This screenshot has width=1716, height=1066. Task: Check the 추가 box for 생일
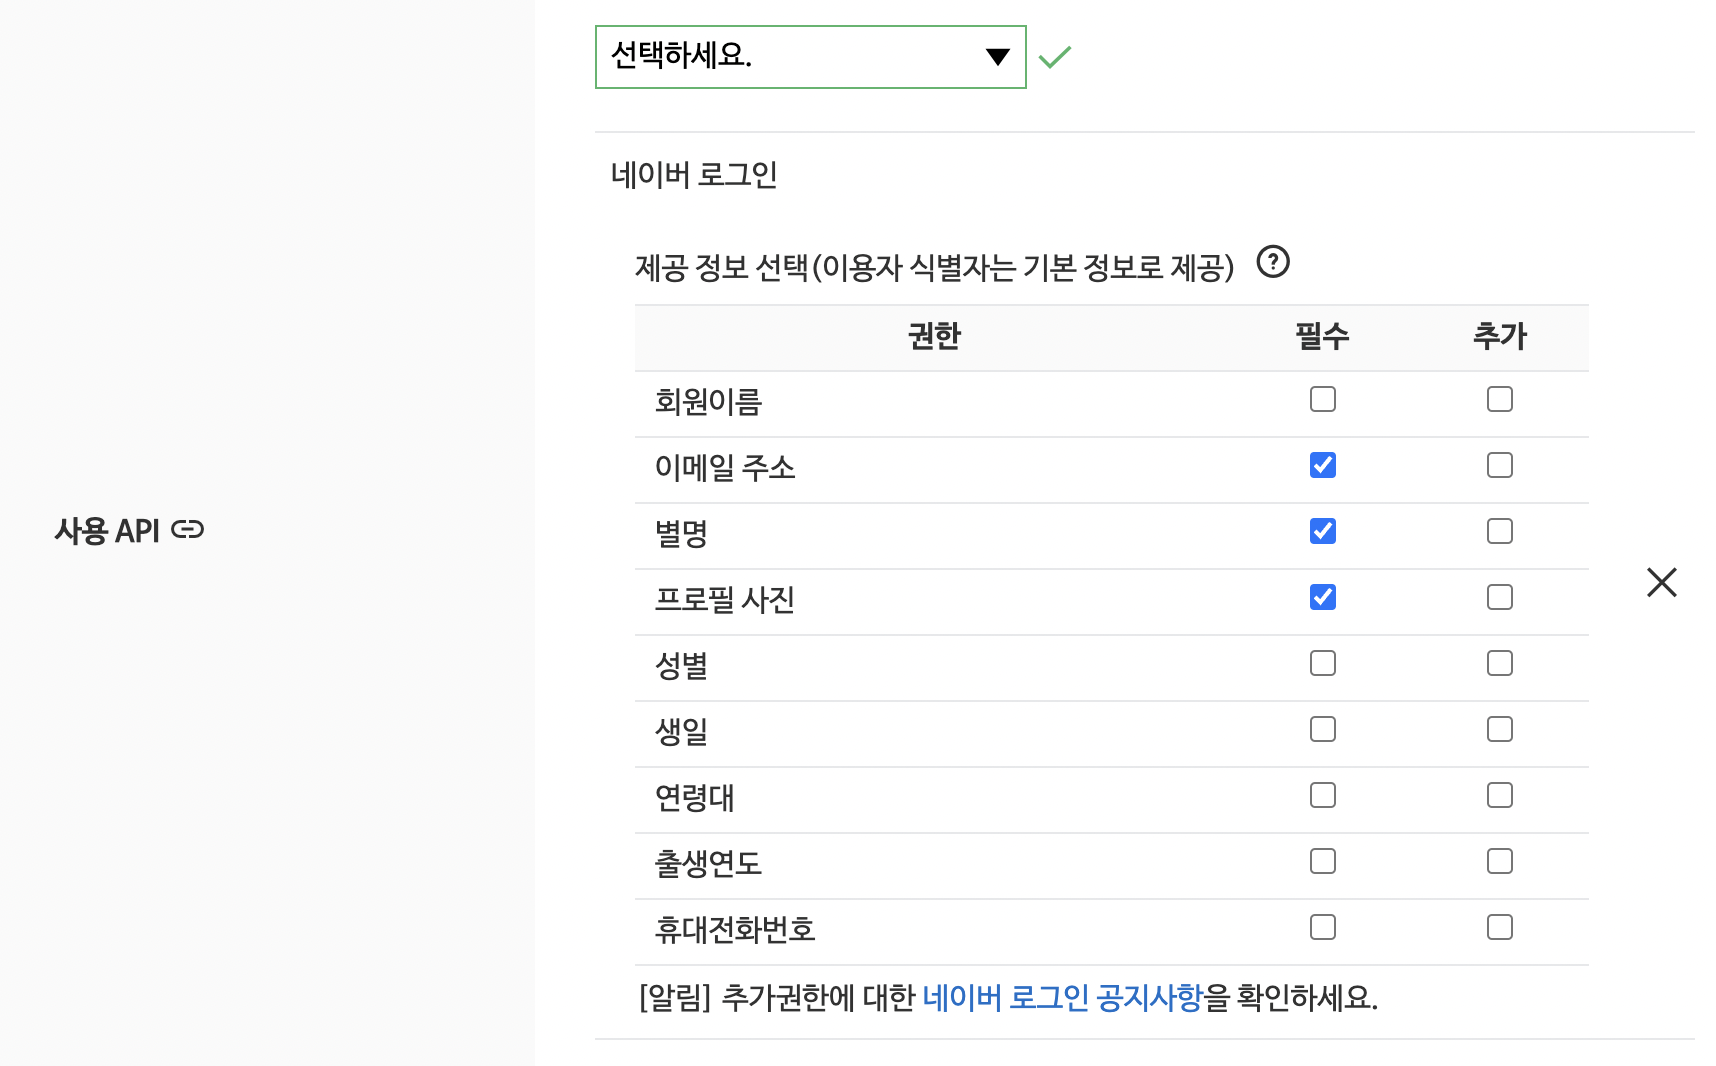pos(1499,729)
